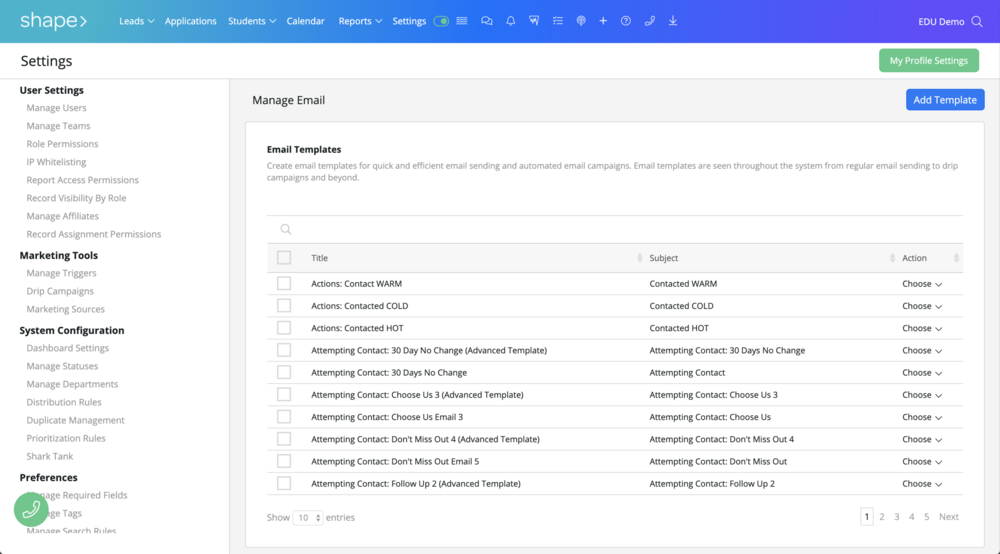Open the EDU Demo account menu
The image size is (1000, 554).
pyautogui.click(x=941, y=22)
